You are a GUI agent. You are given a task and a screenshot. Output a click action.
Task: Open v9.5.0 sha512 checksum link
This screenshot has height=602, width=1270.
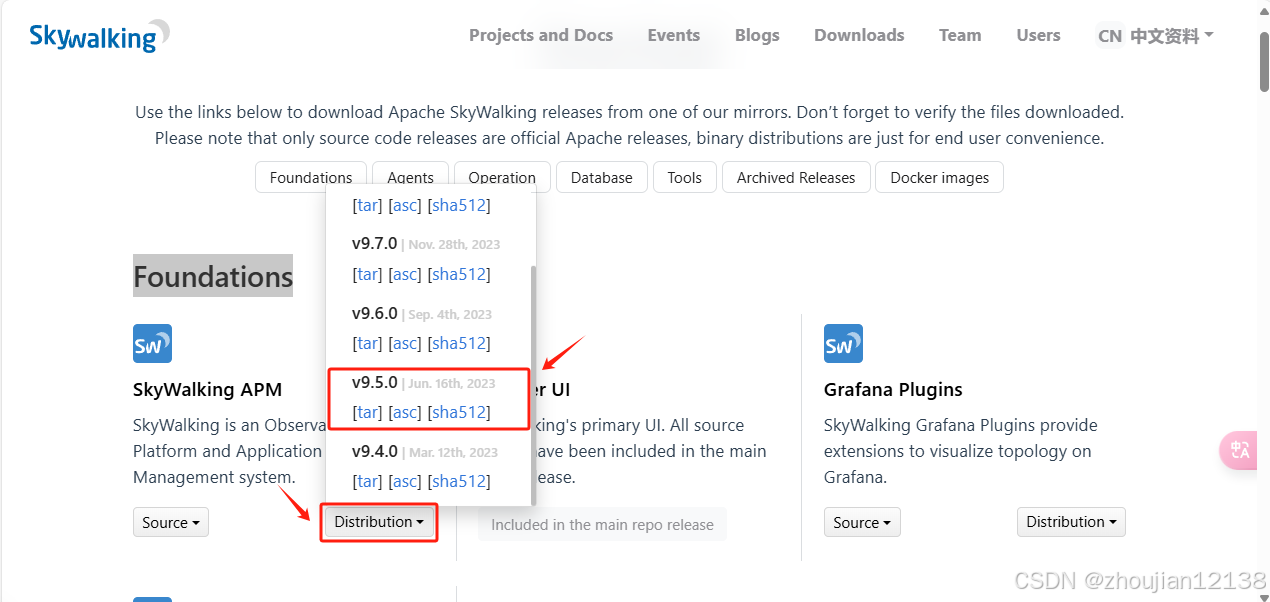(x=459, y=412)
